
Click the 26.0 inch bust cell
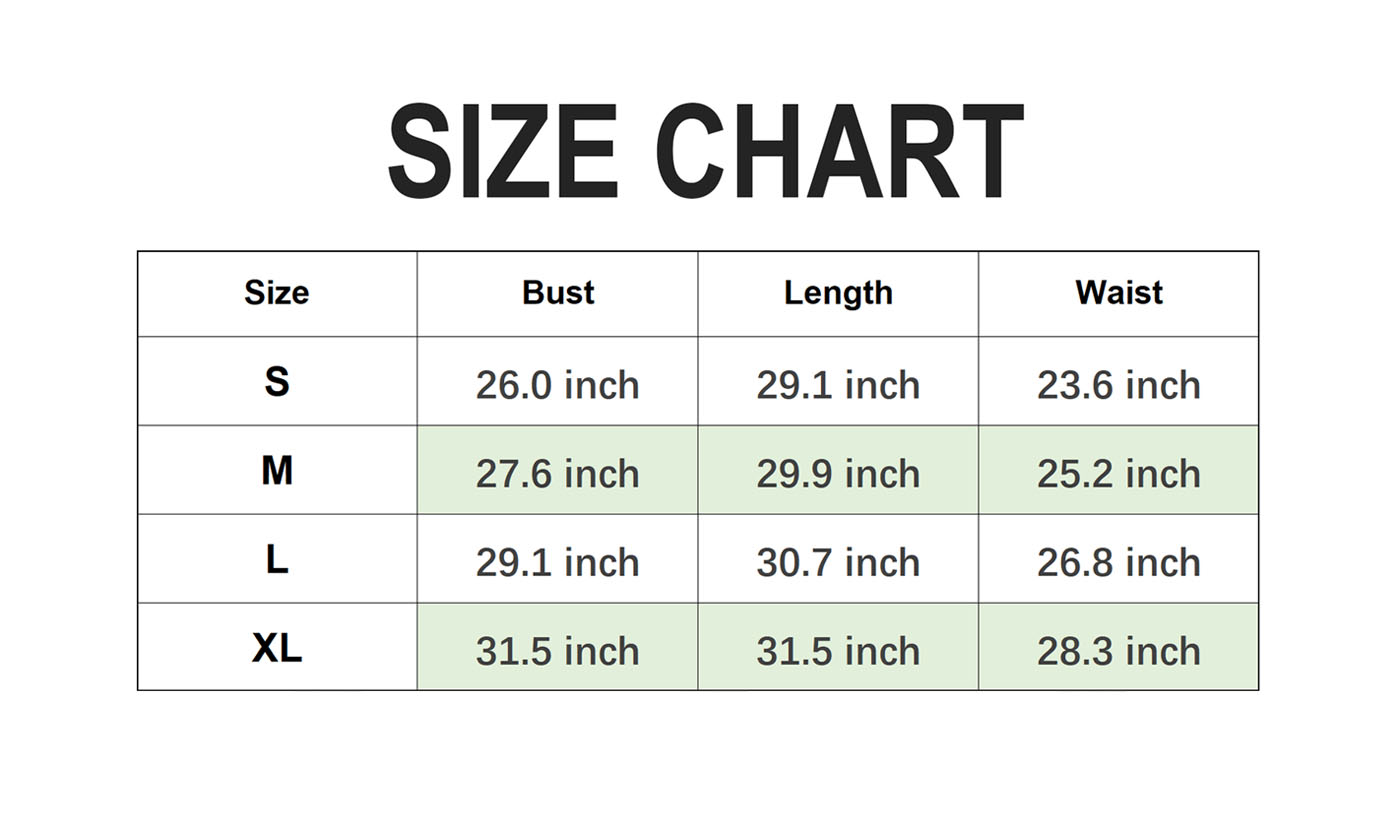pos(558,385)
